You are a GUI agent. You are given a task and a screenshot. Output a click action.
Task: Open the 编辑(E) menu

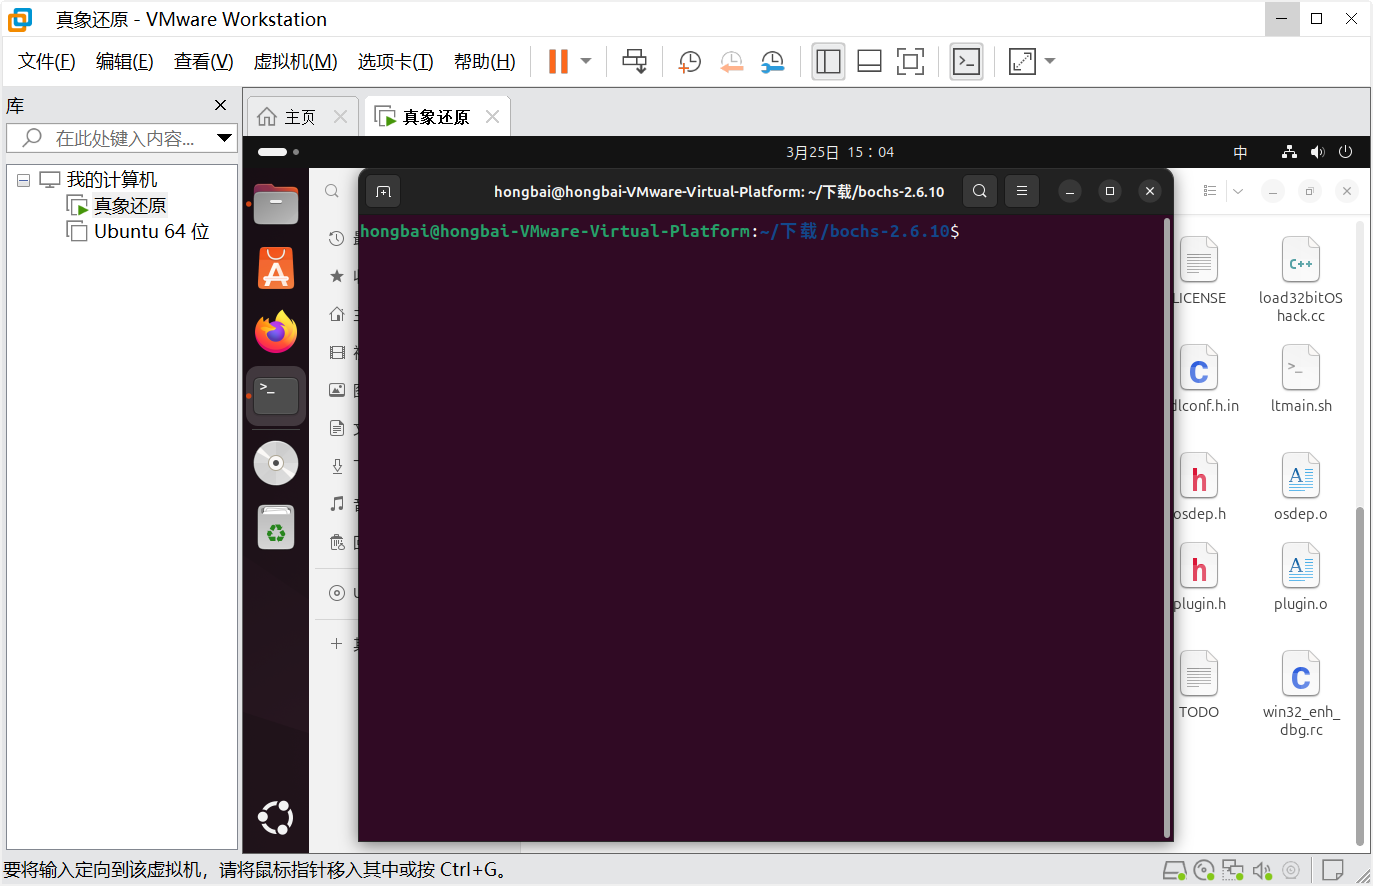[125, 62]
